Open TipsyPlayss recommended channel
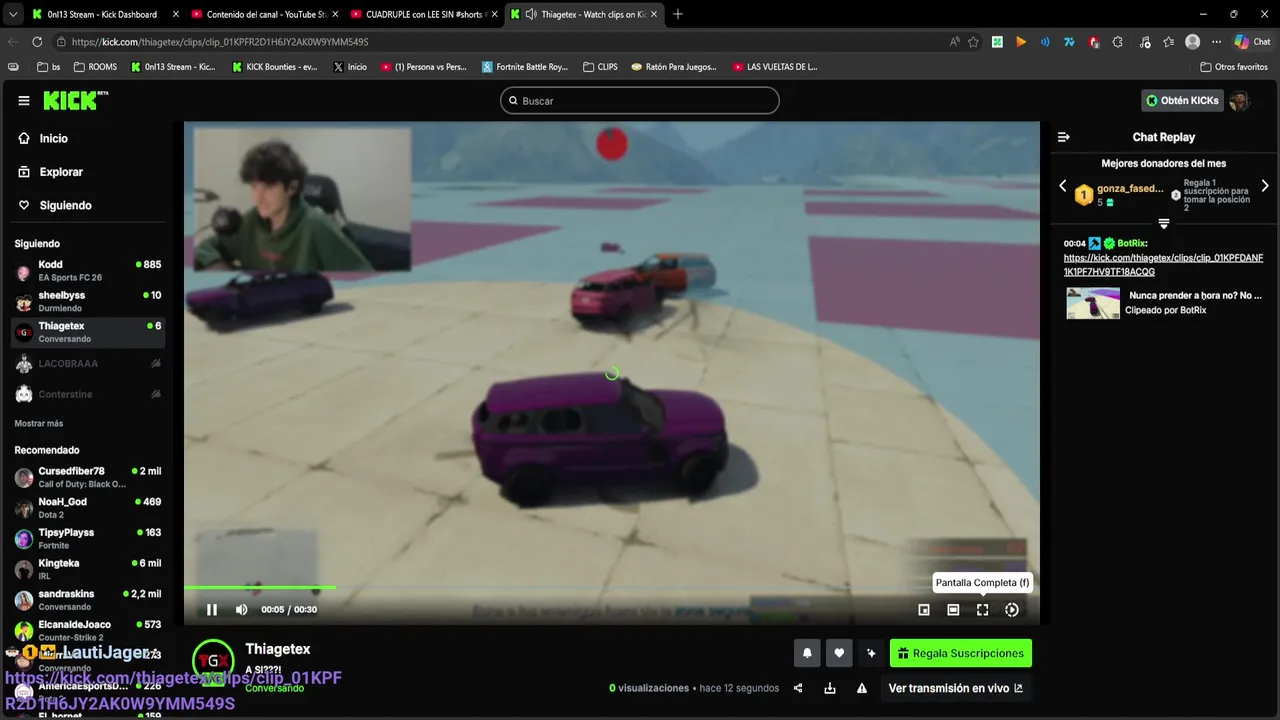Screen dimensions: 1280x720 click(88, 539)
